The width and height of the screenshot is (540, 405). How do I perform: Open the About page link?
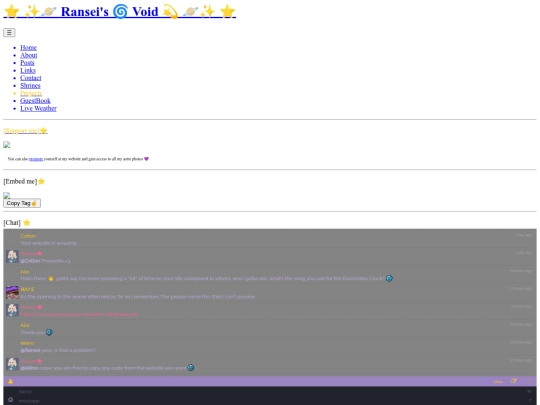tap(29, 55)
